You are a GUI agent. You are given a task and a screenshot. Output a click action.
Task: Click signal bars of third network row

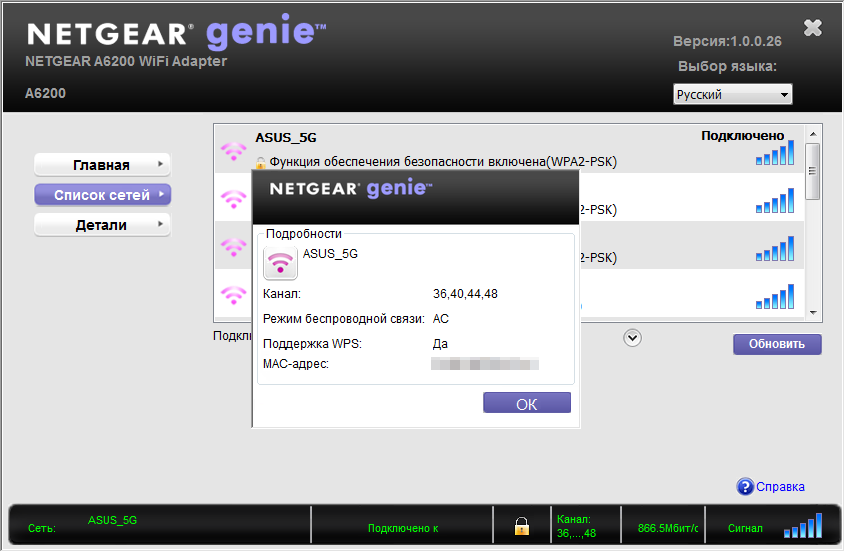coord(775,249)
